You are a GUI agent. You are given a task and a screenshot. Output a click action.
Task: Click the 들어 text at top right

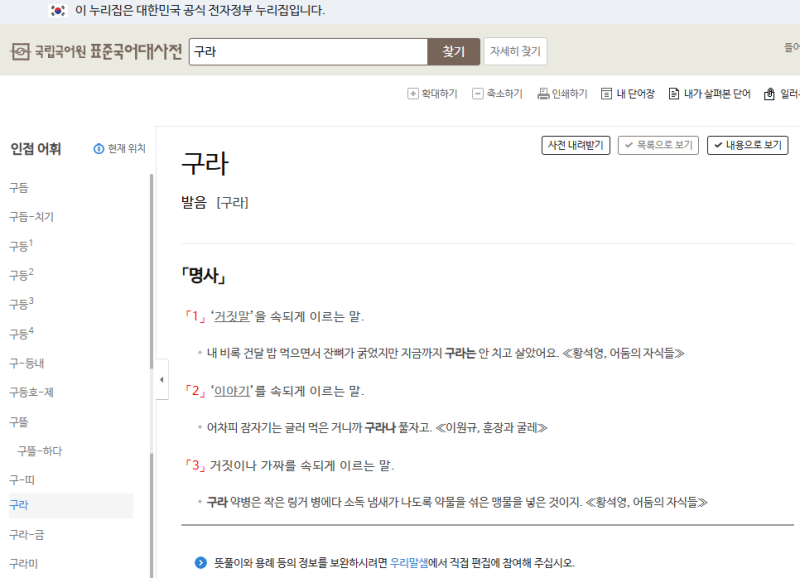tap(792, 47)
